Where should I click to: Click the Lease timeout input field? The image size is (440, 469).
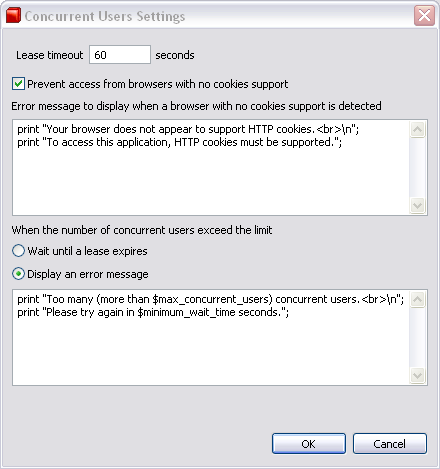pos(120,55)
